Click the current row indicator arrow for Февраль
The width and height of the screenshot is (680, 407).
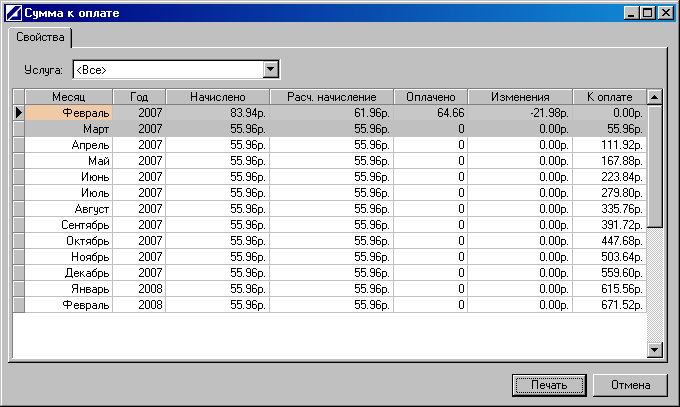(x=18, y=113)
